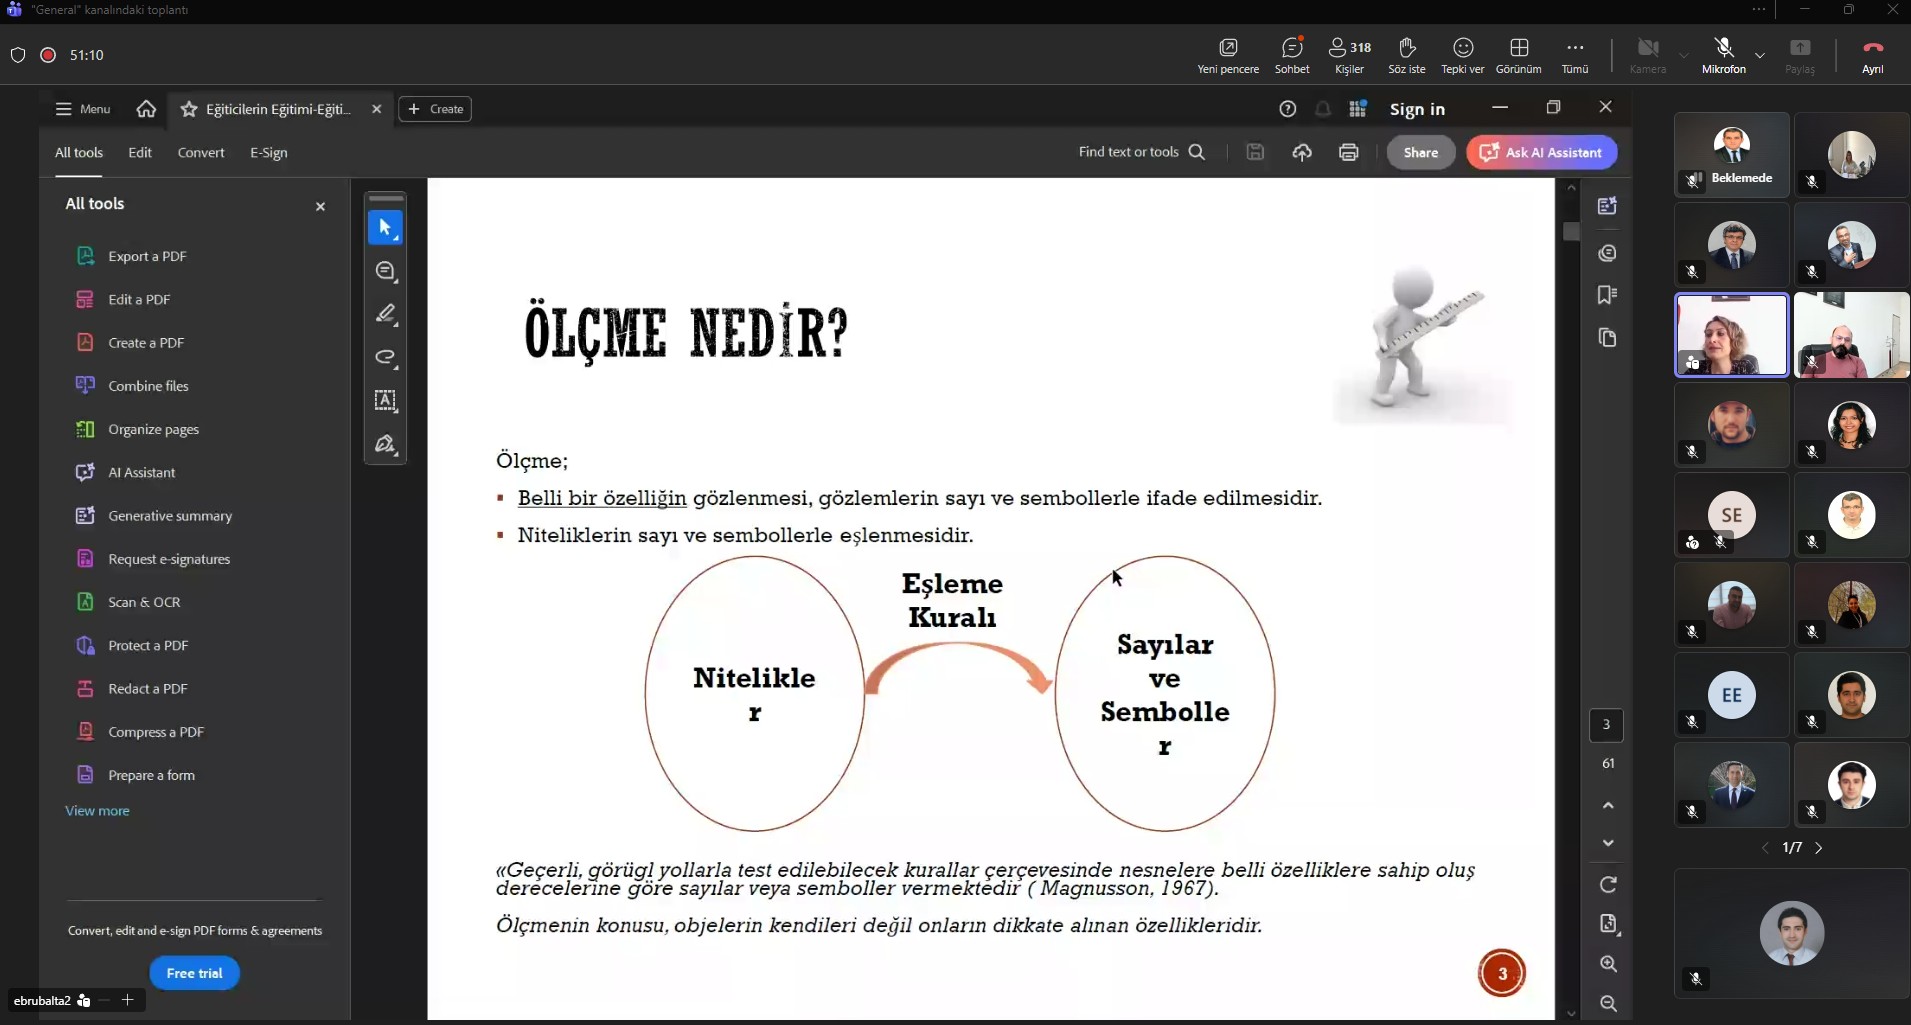The height and width of the screenshot is (1025, 1911).
Task: Select the Selection arrow tool
Action: click(386, 228)
